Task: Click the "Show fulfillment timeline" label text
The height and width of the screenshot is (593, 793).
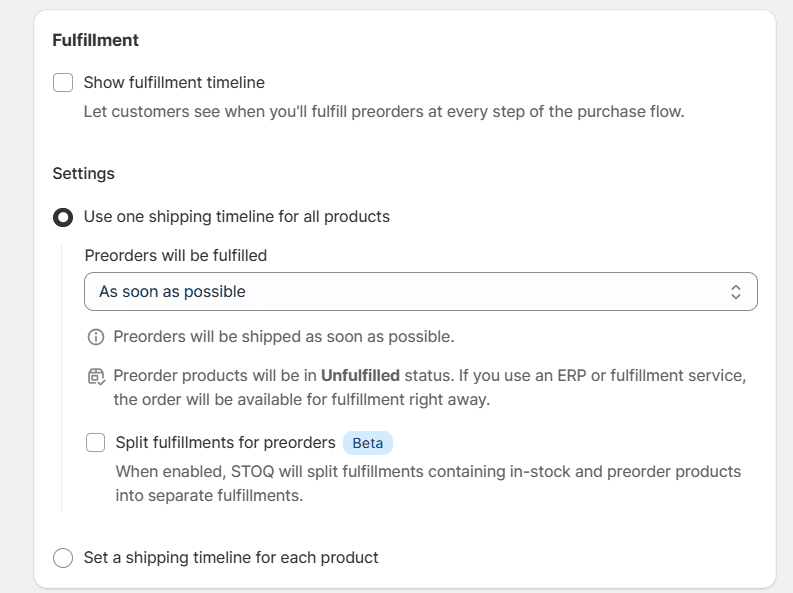Action: (x=174, y=83)
